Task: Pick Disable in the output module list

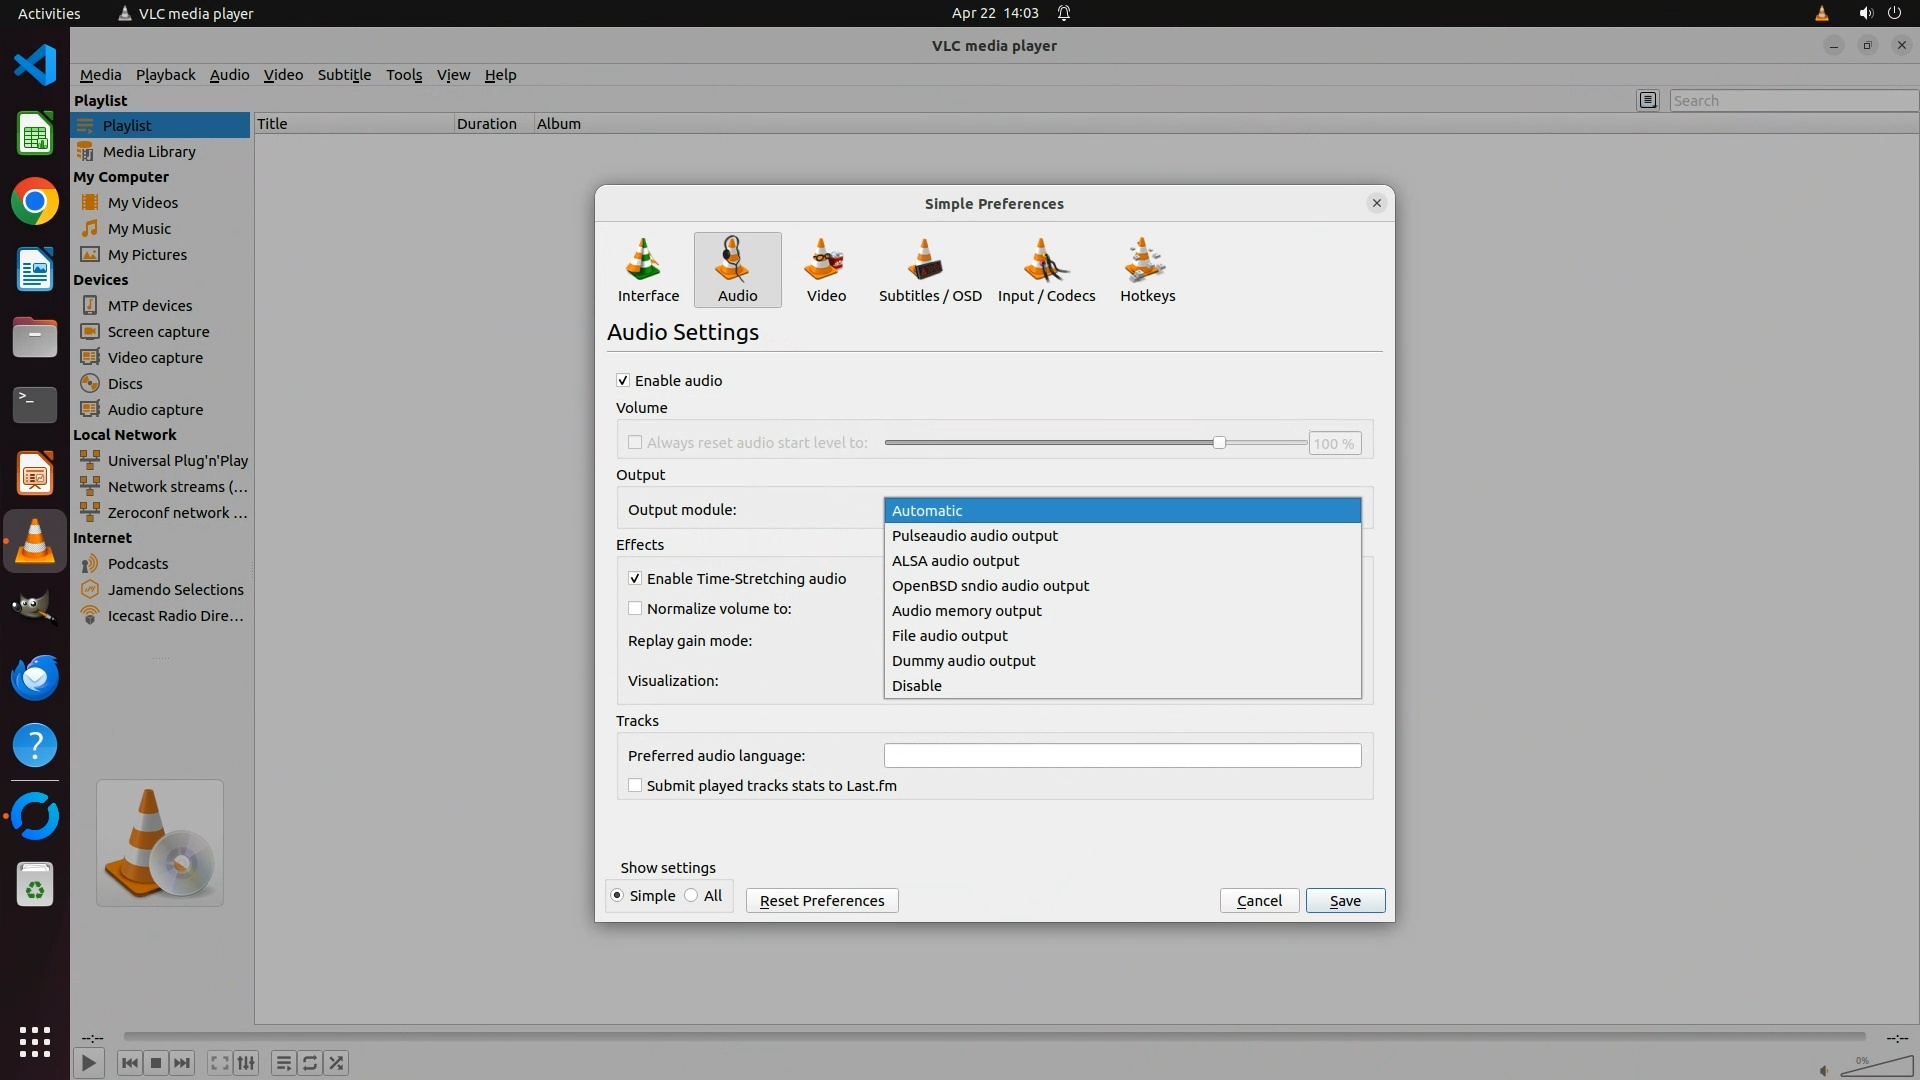Action: click(916, 686)
